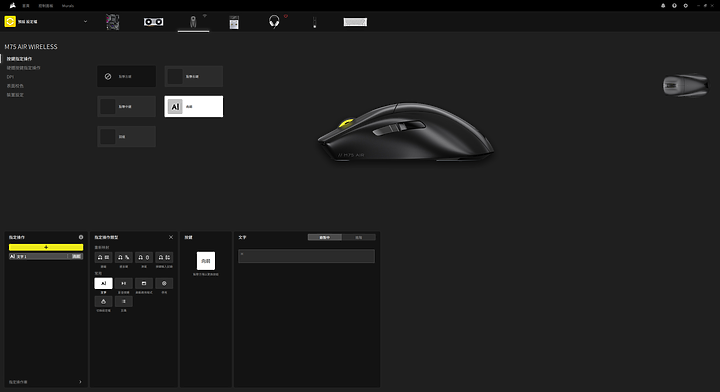Click the Corsair sails logo
The width and height of the screenshot is (720, 392).
[12, 6]
